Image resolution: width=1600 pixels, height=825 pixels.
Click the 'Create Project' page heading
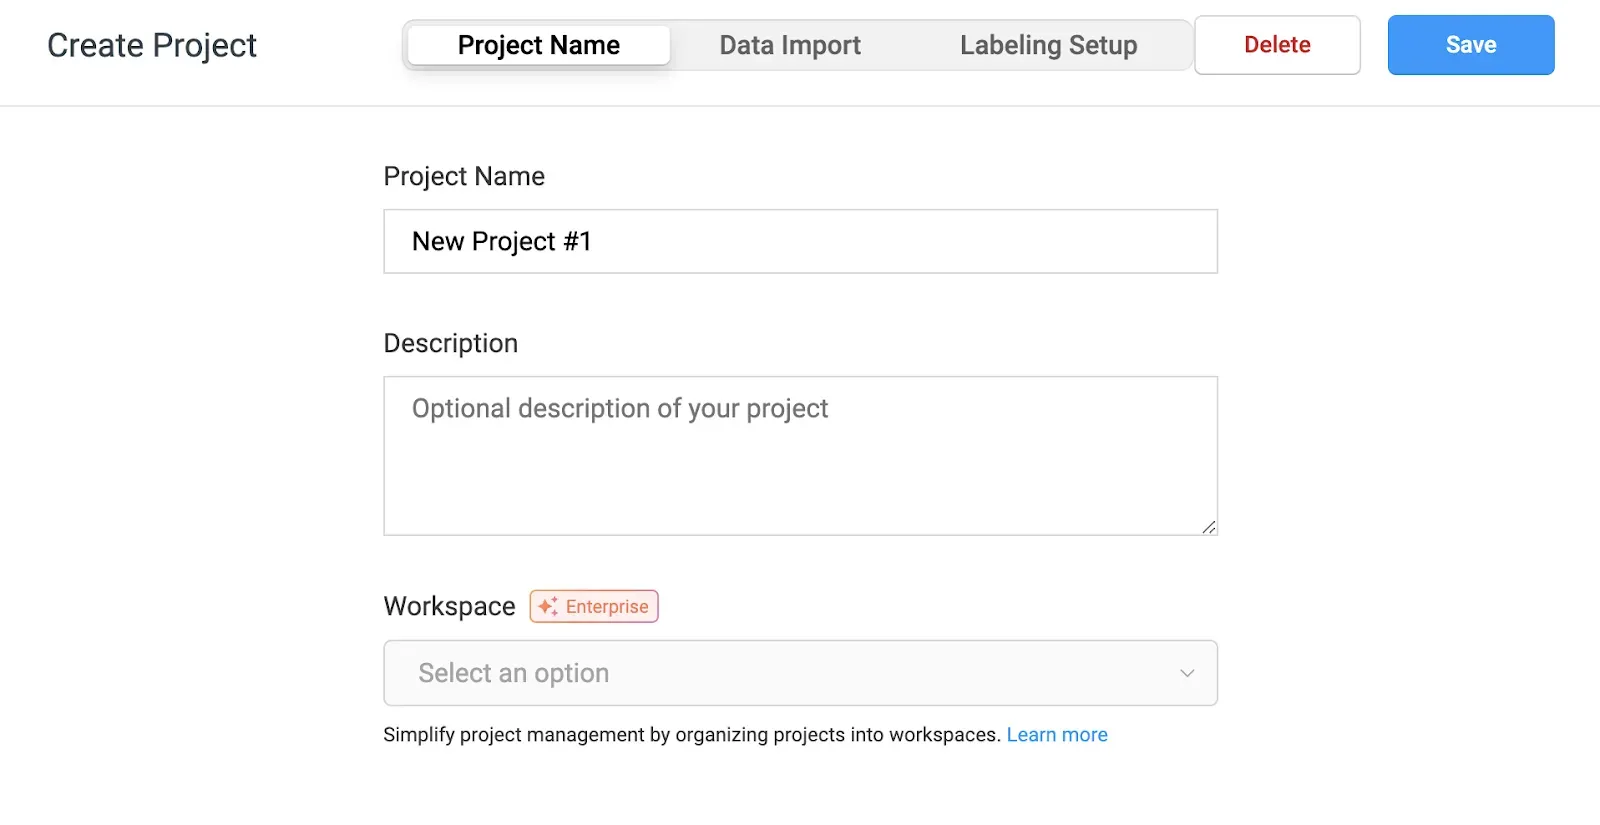click(x=152, y=45)
